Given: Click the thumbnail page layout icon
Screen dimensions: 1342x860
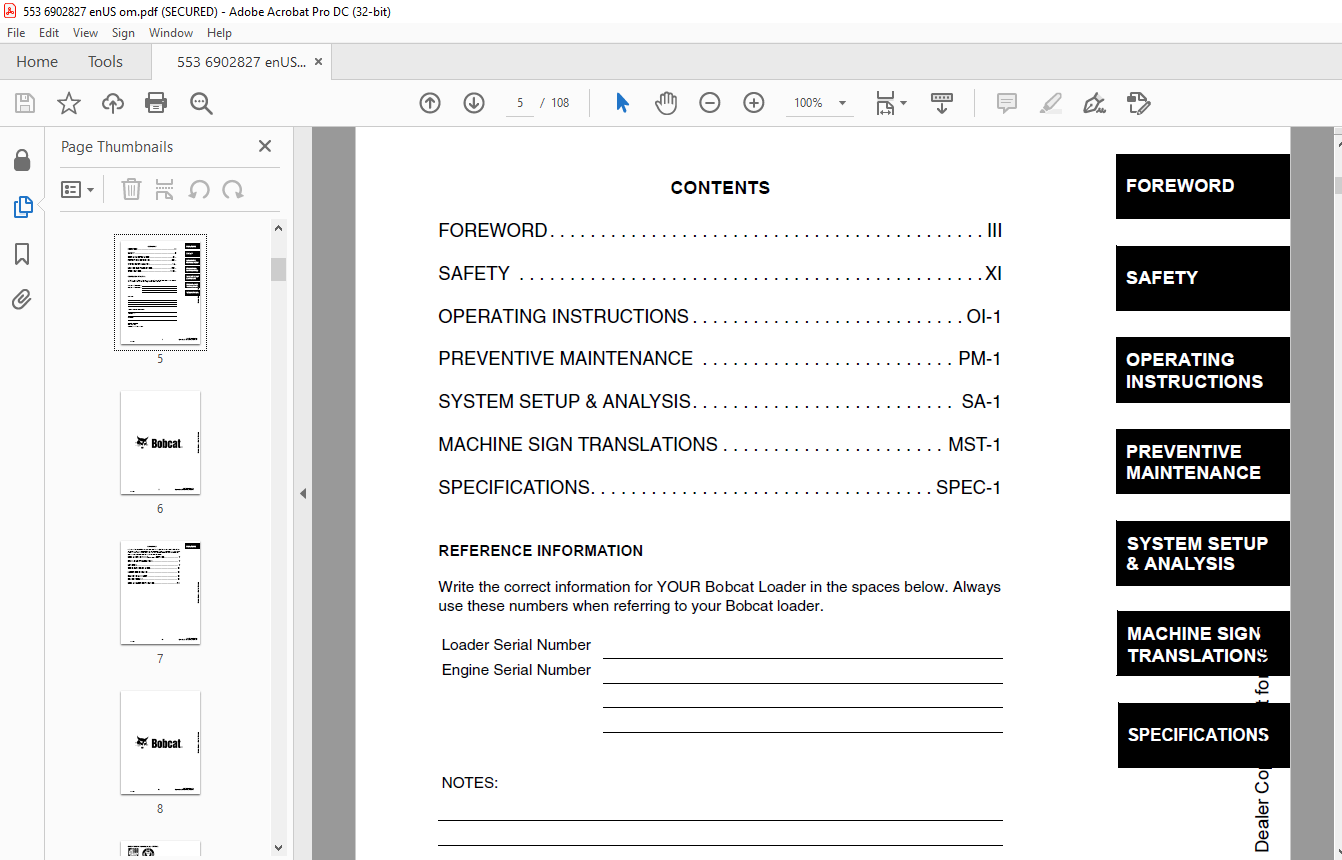Looking at the screenshot, I should [x=165, y=189].
